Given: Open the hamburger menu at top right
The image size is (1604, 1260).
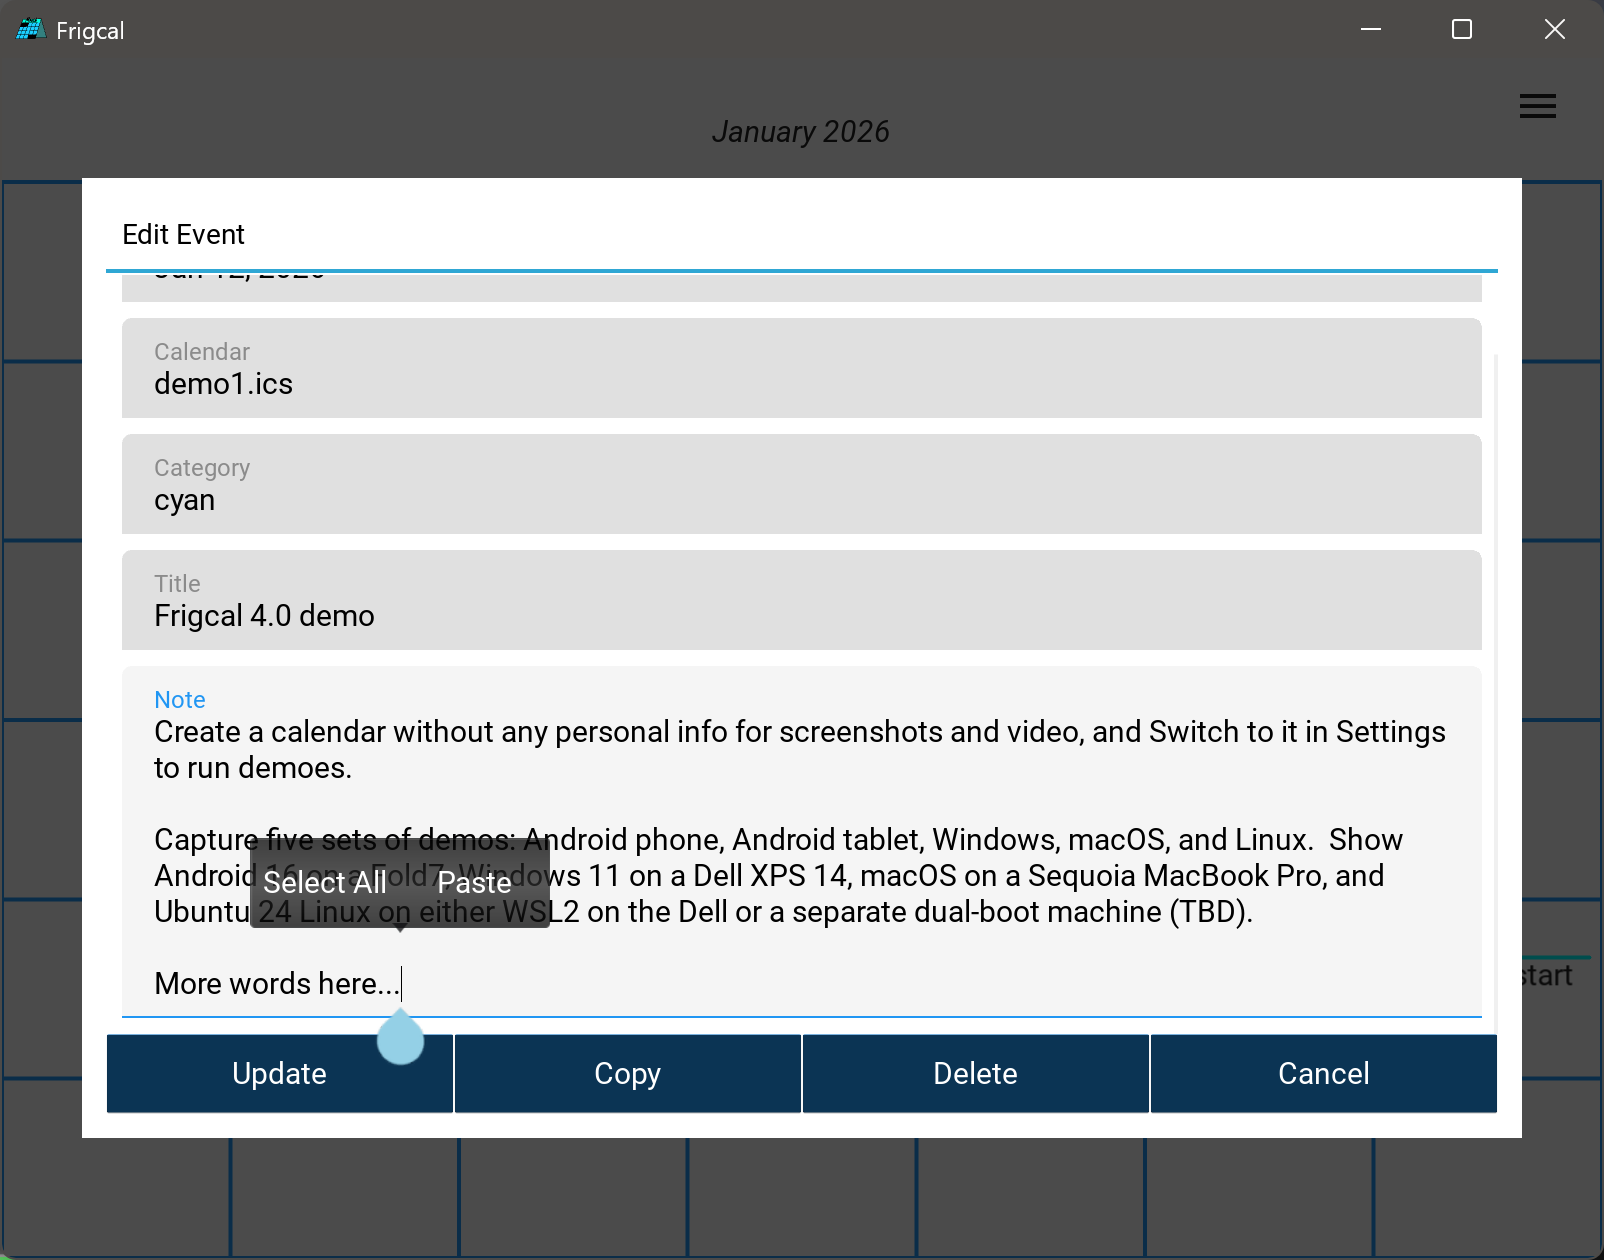Looking at the screenshot, I should (x=1537, y=106).
